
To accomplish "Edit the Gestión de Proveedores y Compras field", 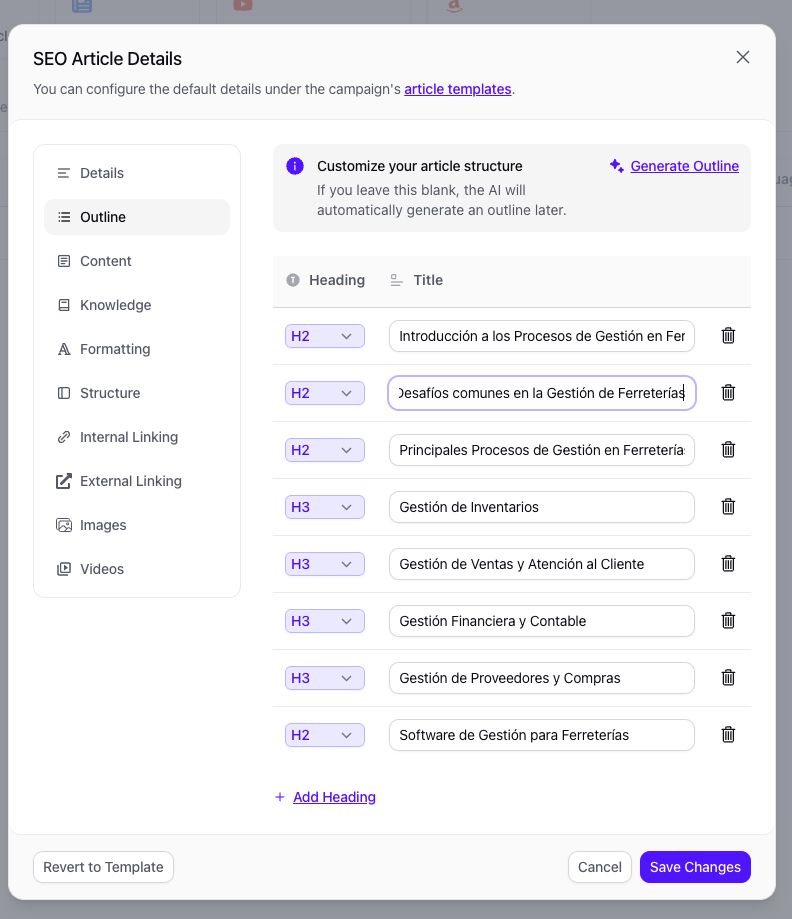I will click(542, 678).
